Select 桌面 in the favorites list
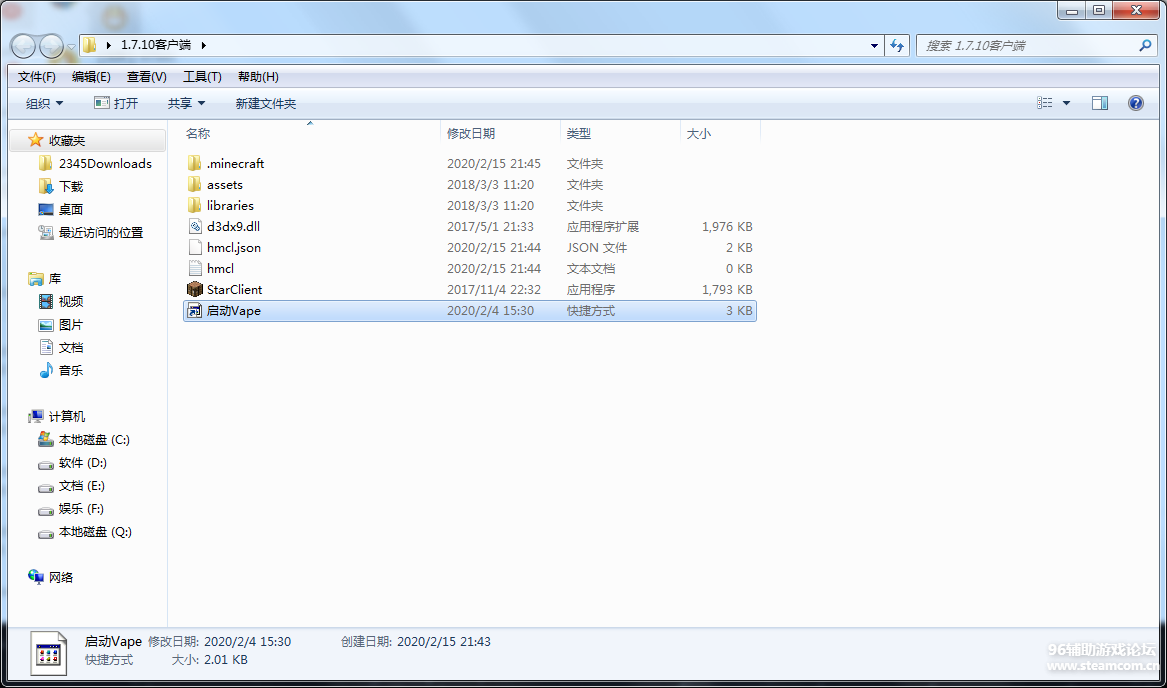1167x688 pixels. click(70, 209)
